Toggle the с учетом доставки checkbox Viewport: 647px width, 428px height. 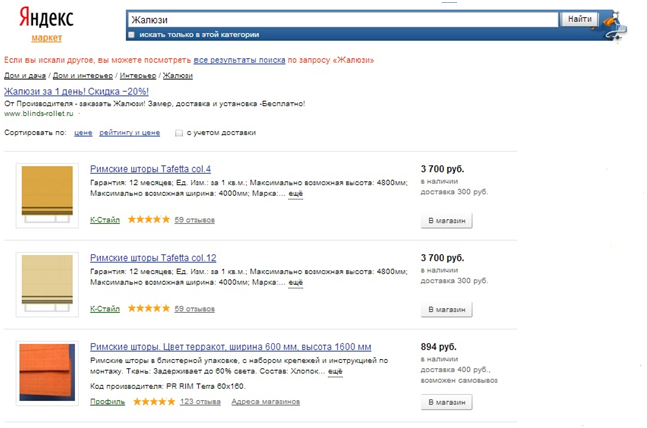click(179, 133)
